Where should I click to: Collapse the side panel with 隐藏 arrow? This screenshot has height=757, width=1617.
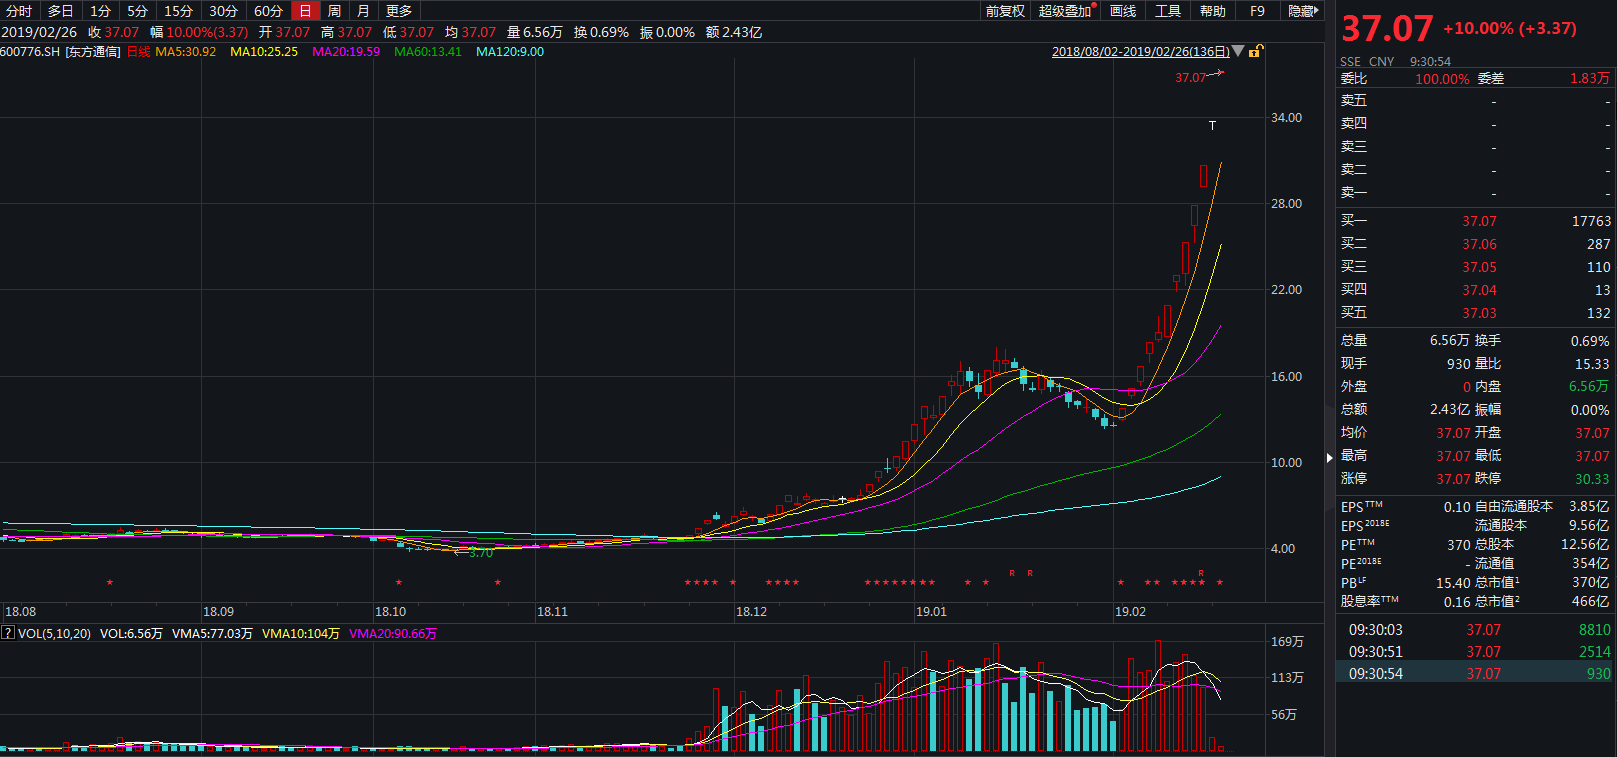point(1303,11)
